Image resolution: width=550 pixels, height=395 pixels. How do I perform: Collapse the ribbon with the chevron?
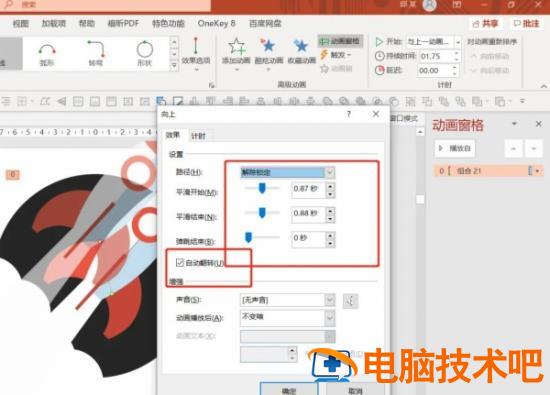(x=543, y=86)
